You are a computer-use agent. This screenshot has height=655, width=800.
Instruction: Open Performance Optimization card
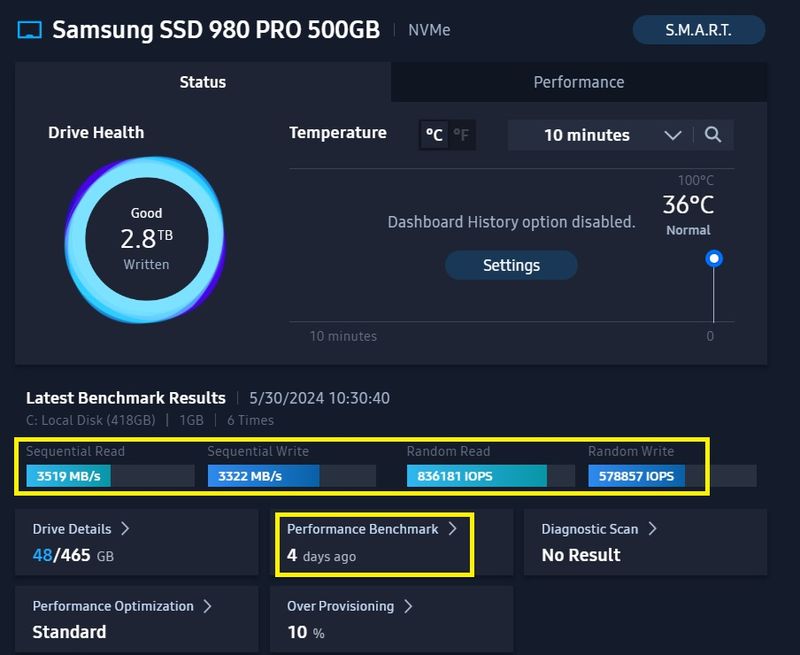pos(137,619)
